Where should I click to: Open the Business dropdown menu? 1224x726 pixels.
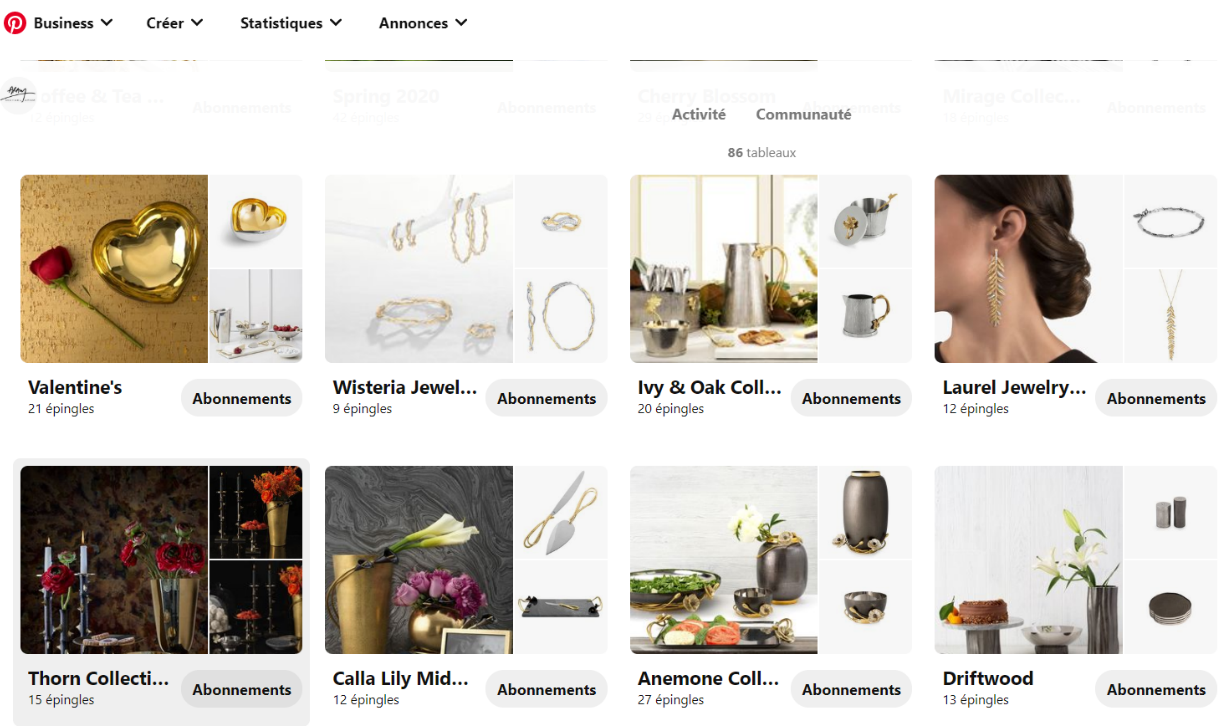[73, 22]
